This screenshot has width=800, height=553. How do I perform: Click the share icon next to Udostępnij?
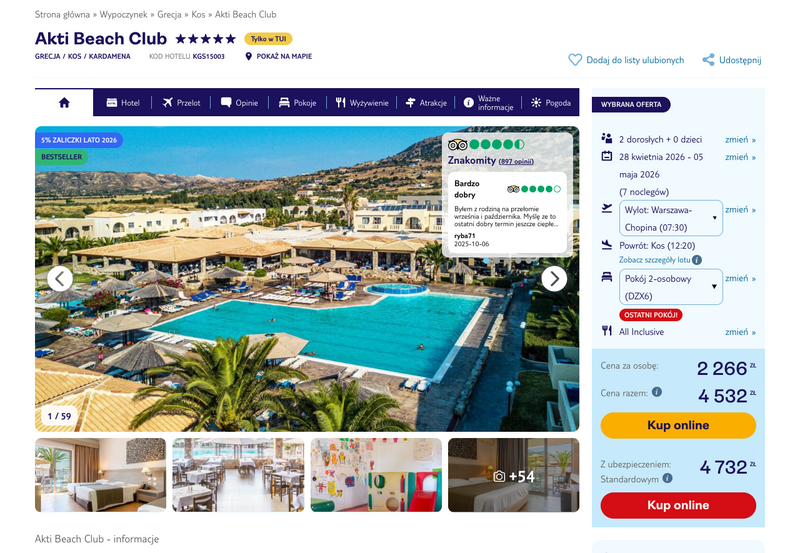click(x=708, y=60)
